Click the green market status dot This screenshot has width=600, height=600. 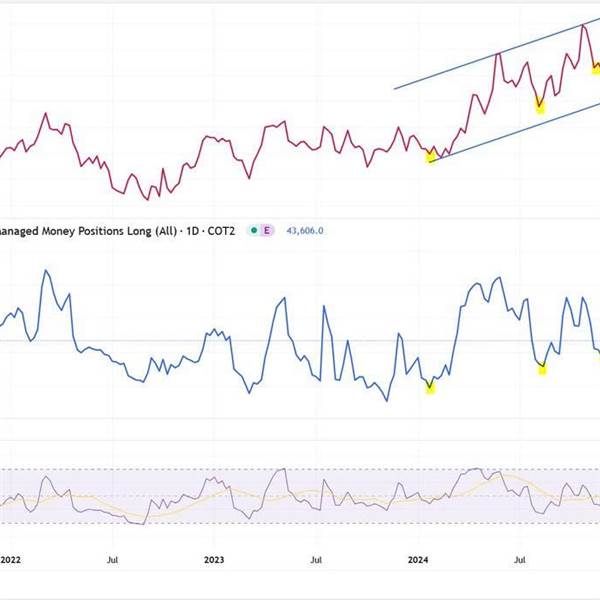point(254,230)
